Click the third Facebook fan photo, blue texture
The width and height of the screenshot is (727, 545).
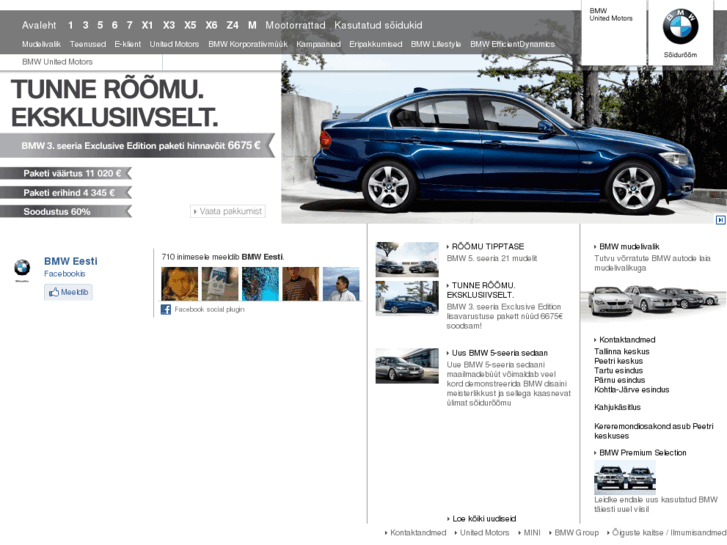pyautogui.click(x=260, y=284)
